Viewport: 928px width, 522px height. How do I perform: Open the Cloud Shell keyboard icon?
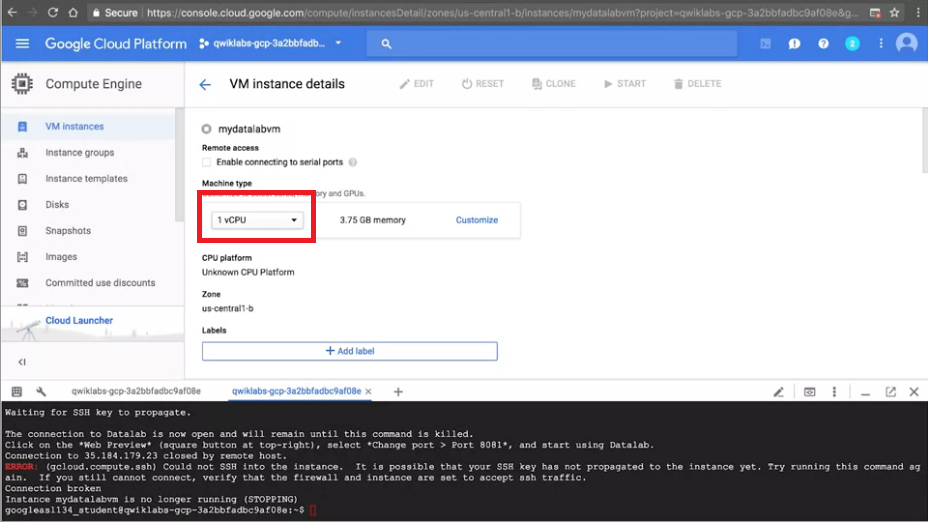click(x=17, y=391)
